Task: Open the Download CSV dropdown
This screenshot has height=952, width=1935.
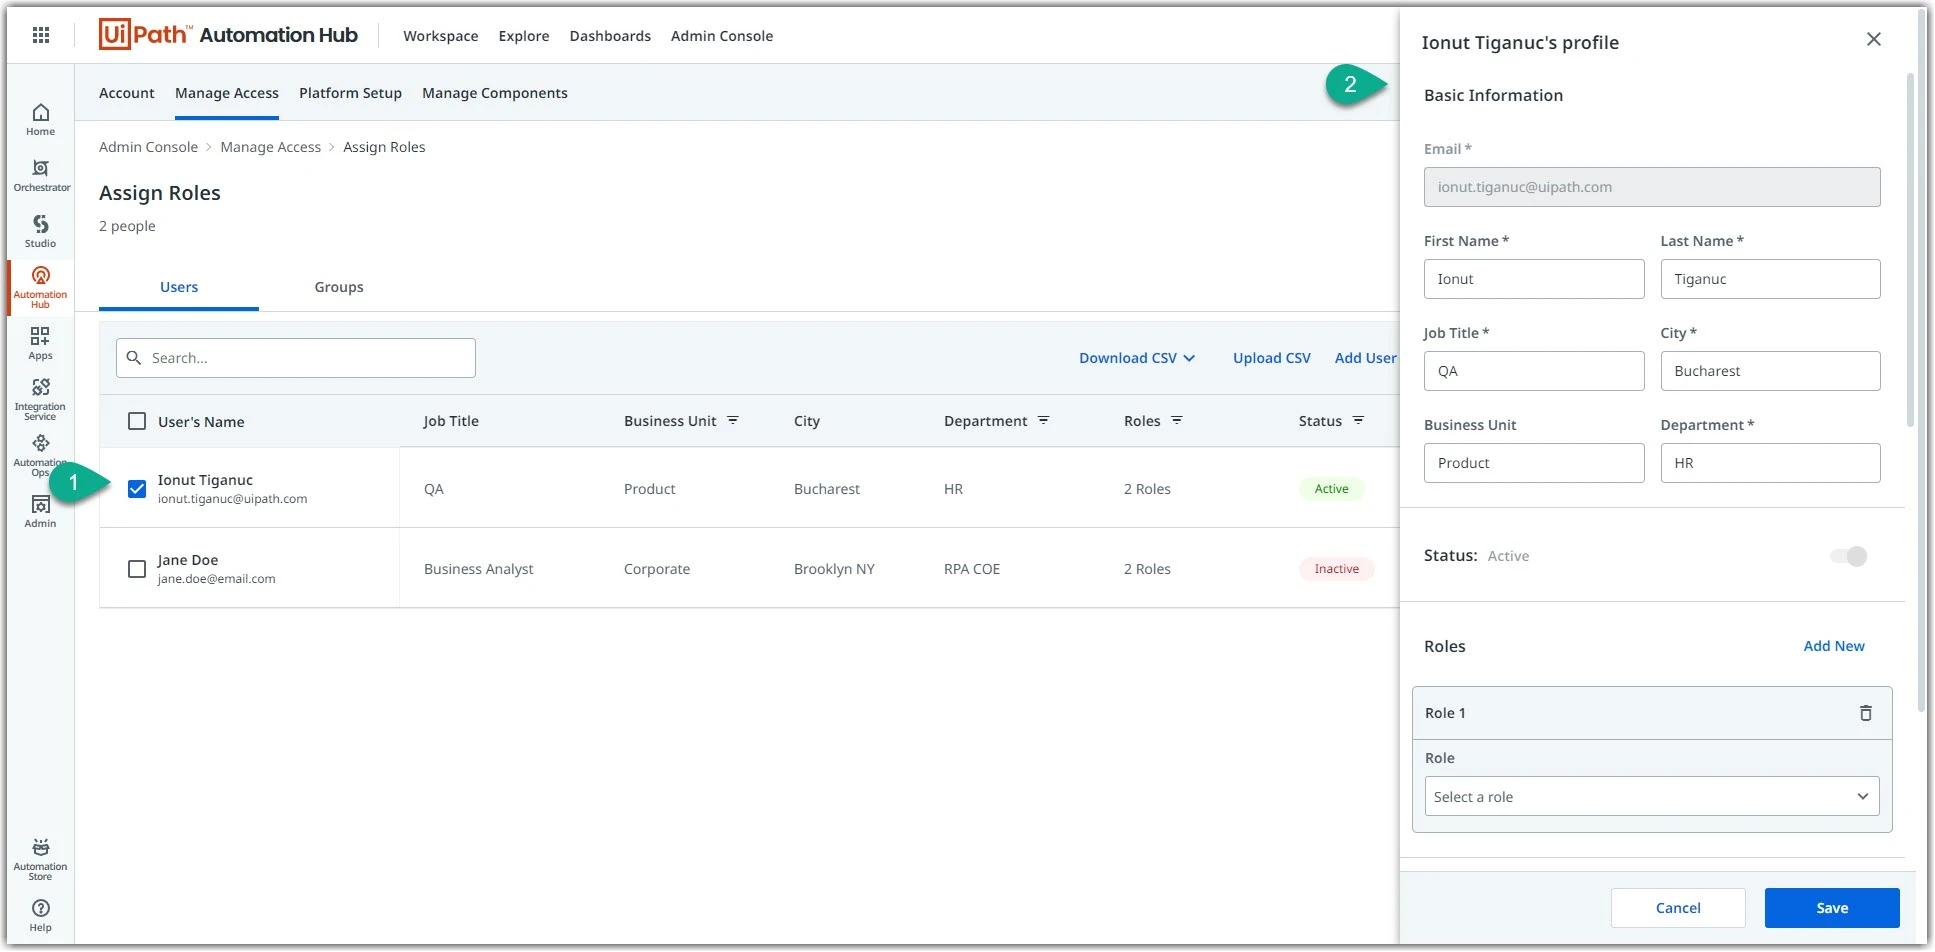Action: 1137,358
